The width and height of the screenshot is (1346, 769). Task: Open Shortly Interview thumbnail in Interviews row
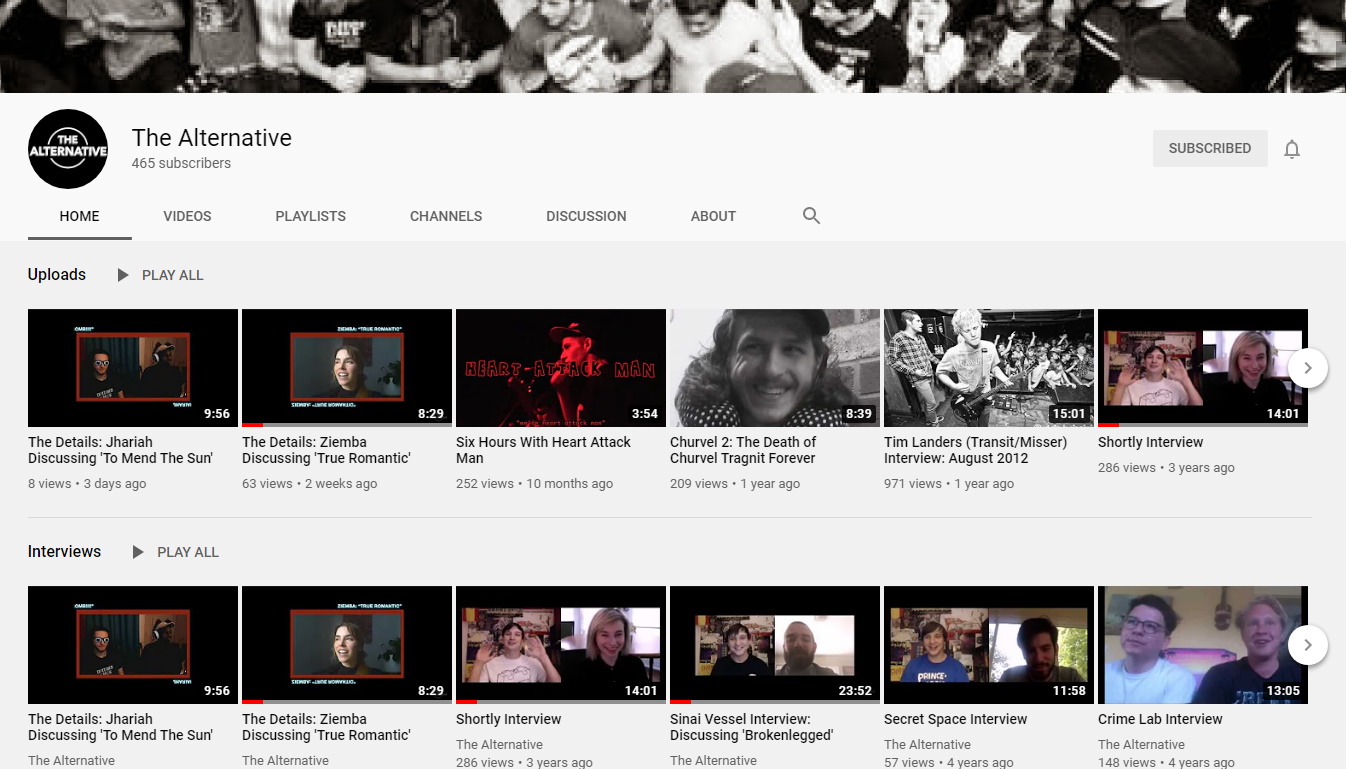pos(561,645)
